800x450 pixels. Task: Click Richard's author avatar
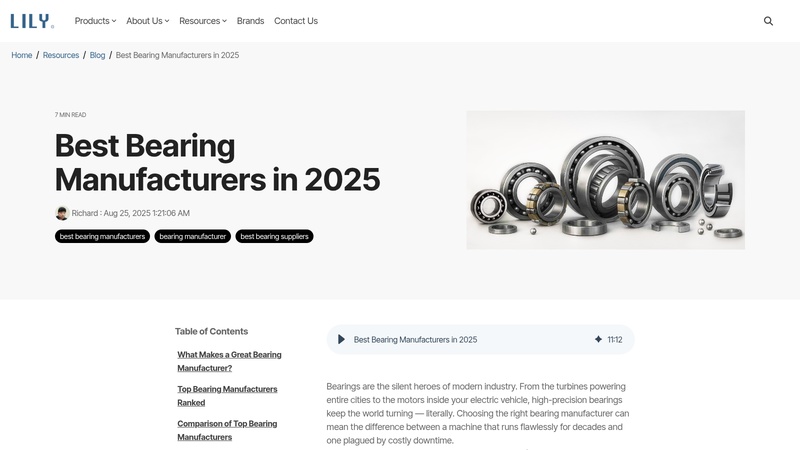tap(62, 213)
